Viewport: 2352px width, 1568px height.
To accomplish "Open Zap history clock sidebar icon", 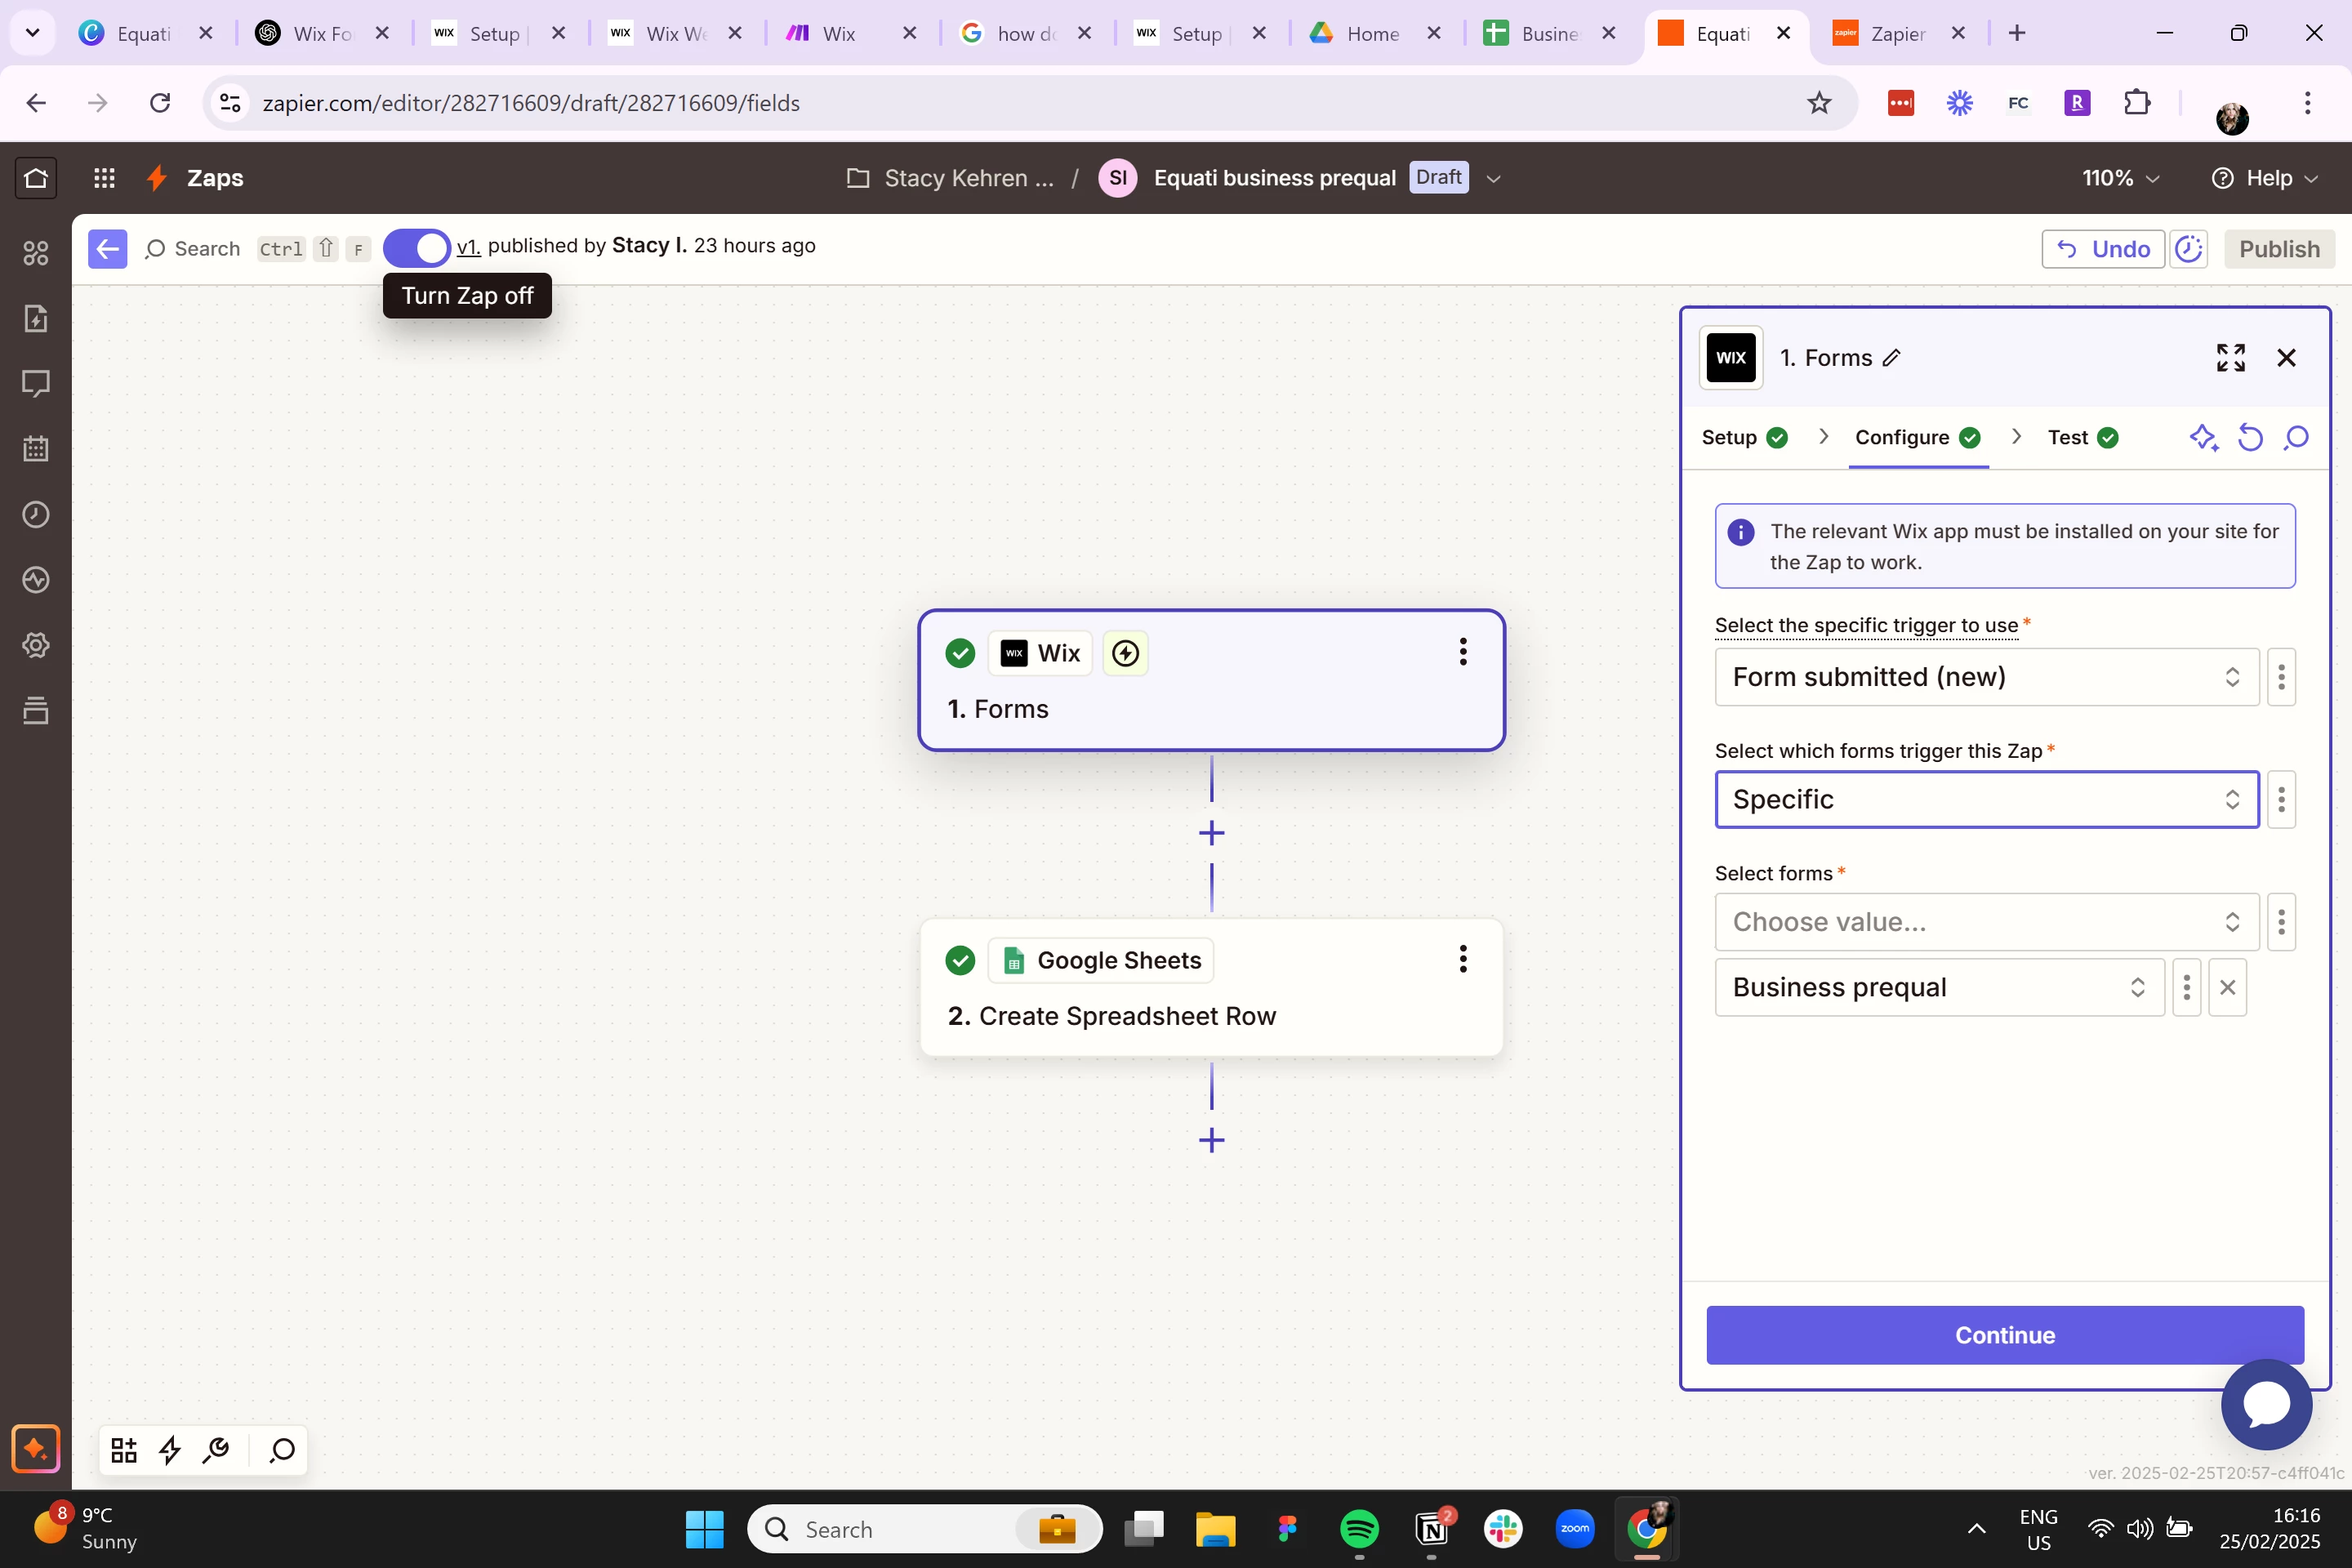I will (36, 514).
